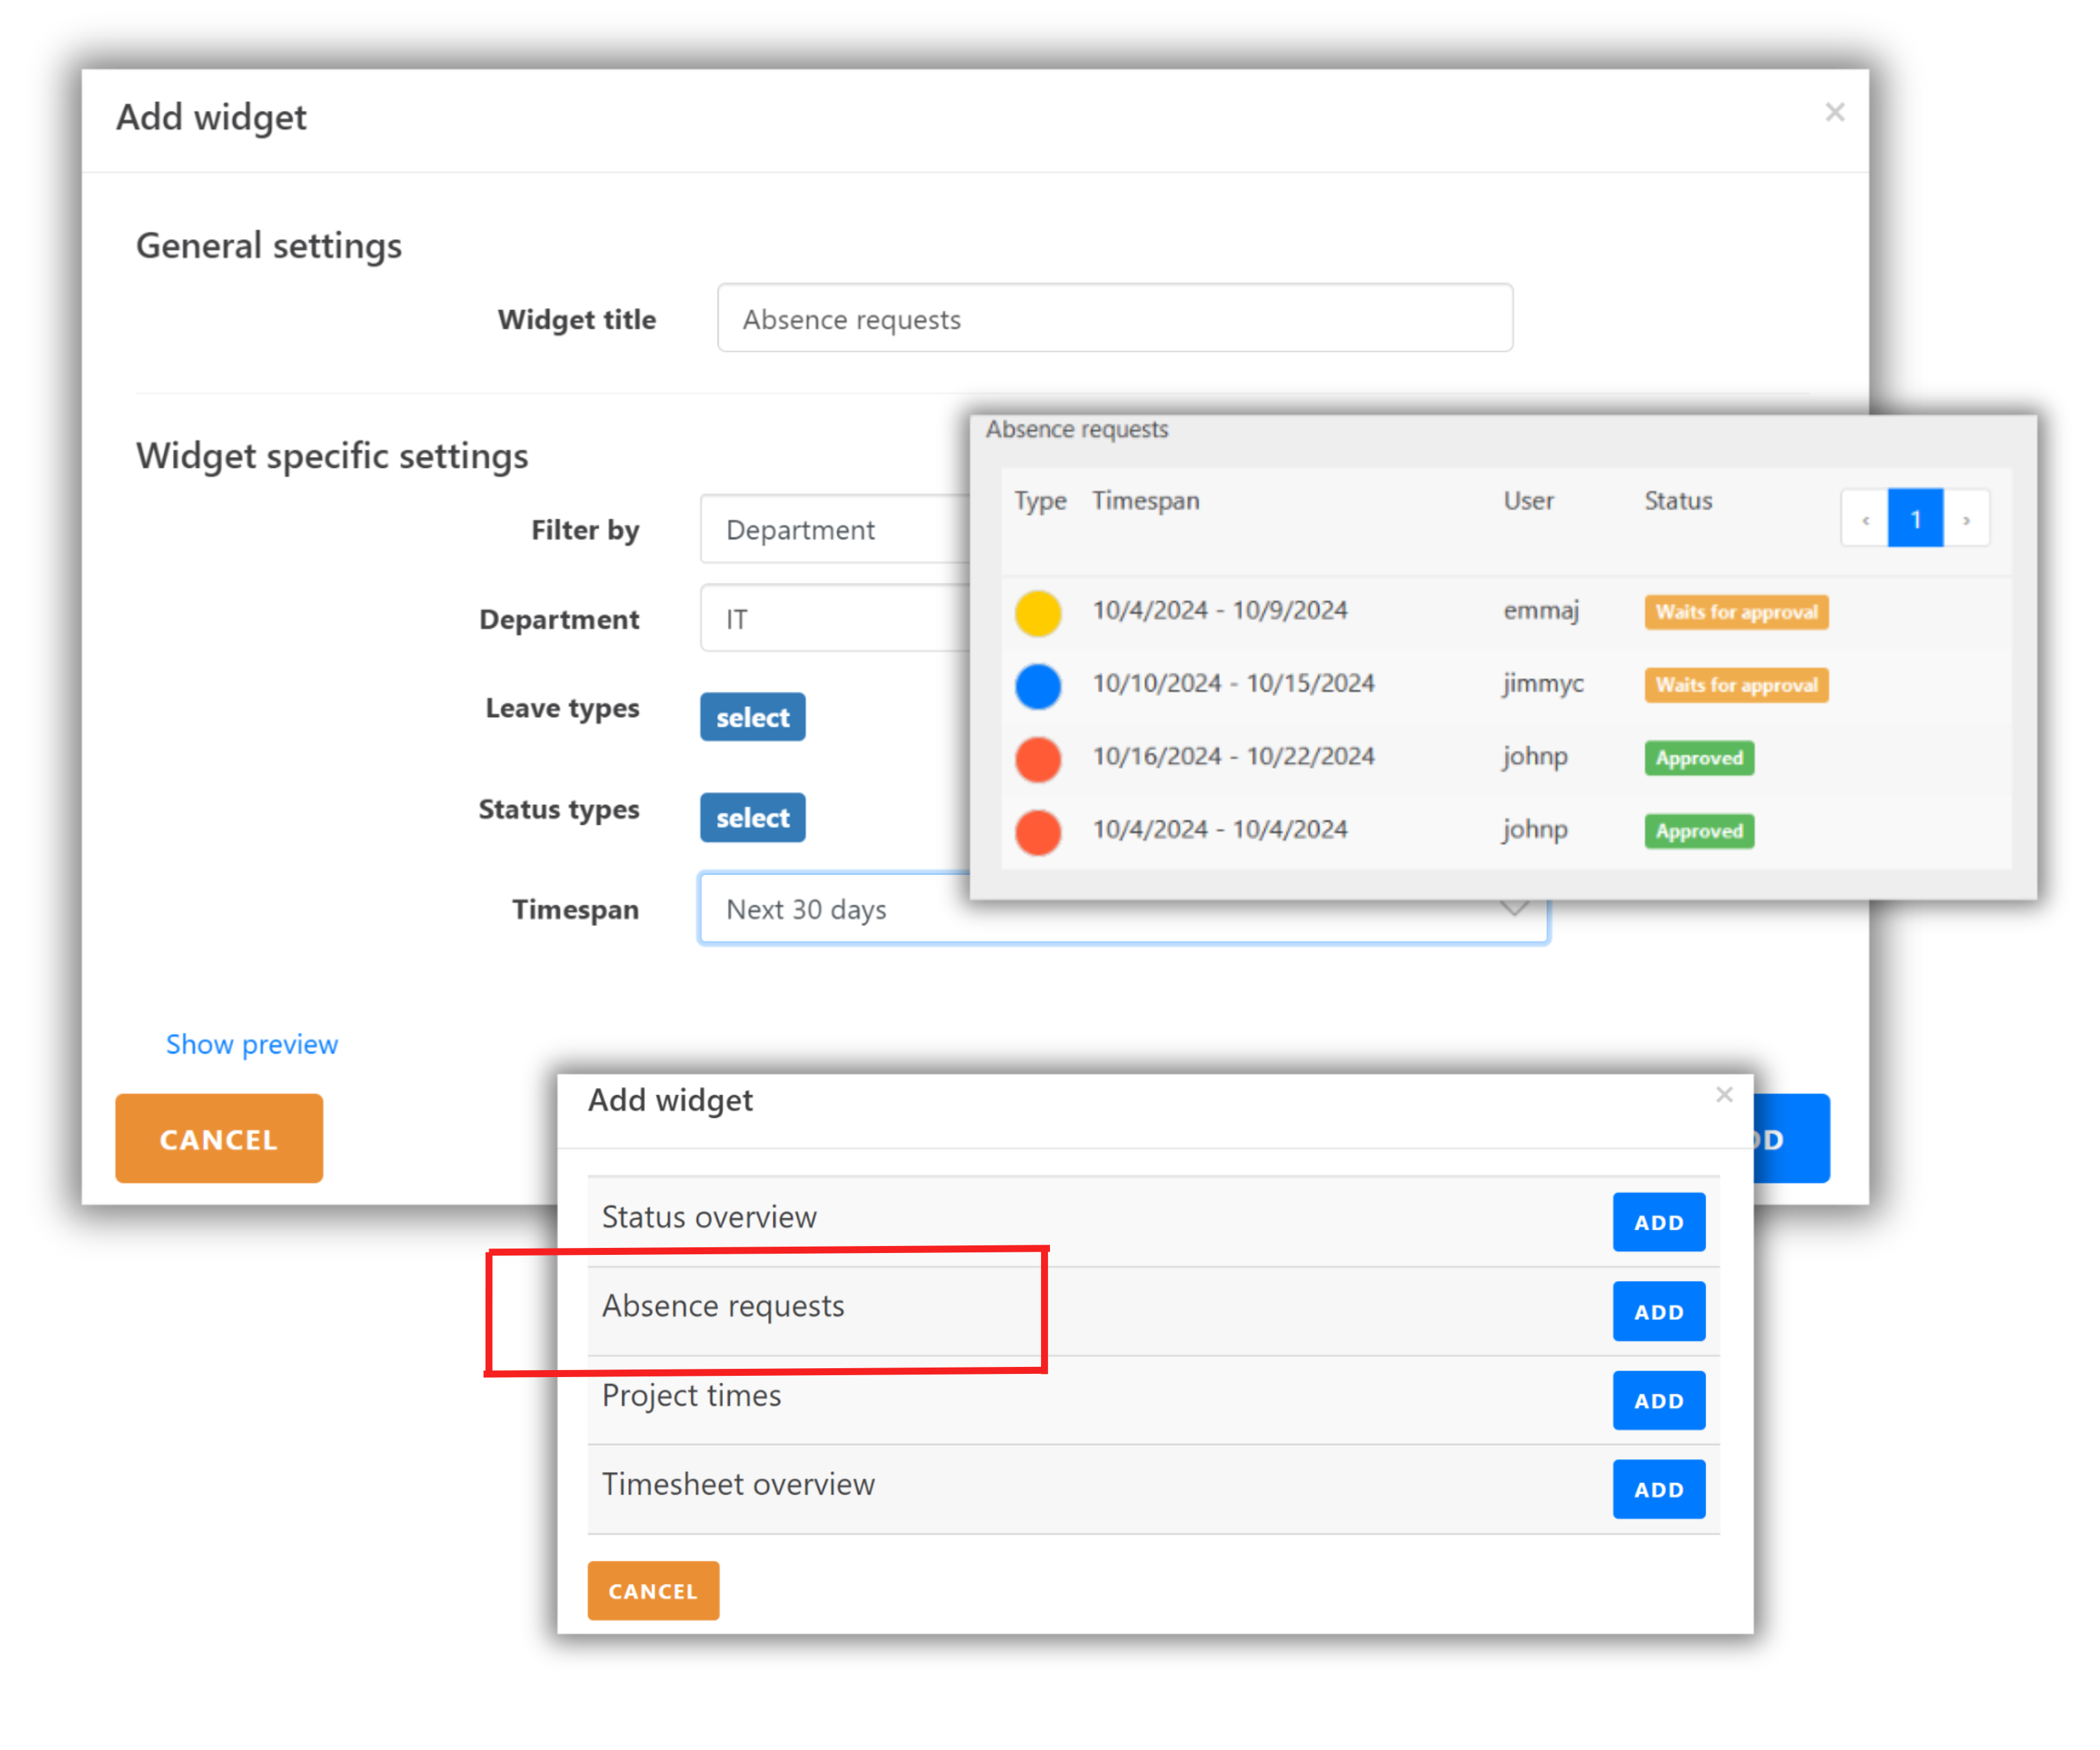Go to previous page in Absence requests
This screenshot has width=2100, height=1750.
1865,519
